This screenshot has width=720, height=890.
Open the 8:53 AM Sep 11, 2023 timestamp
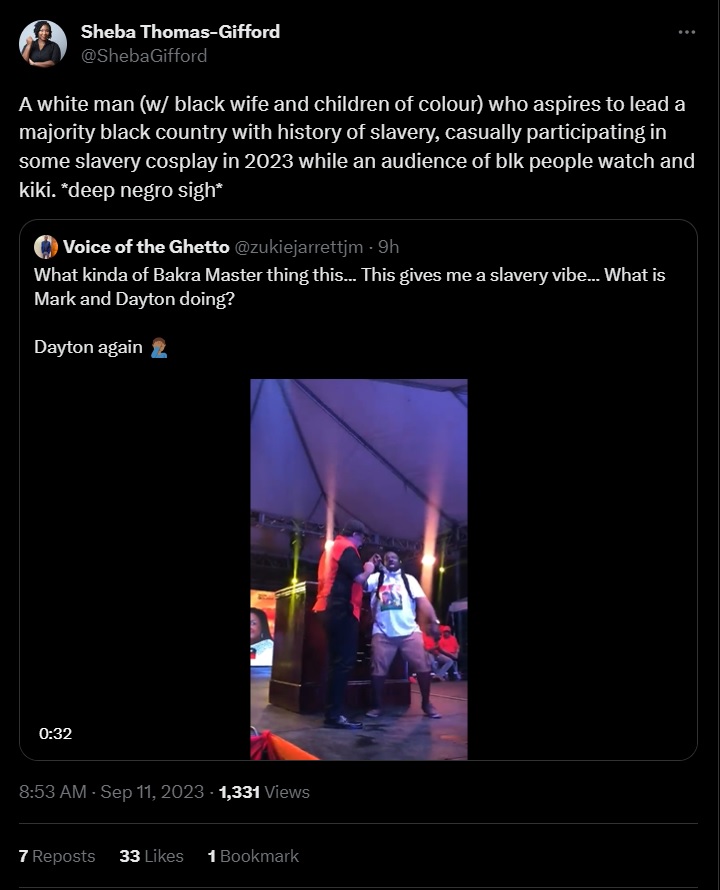[x=111, y=792]
